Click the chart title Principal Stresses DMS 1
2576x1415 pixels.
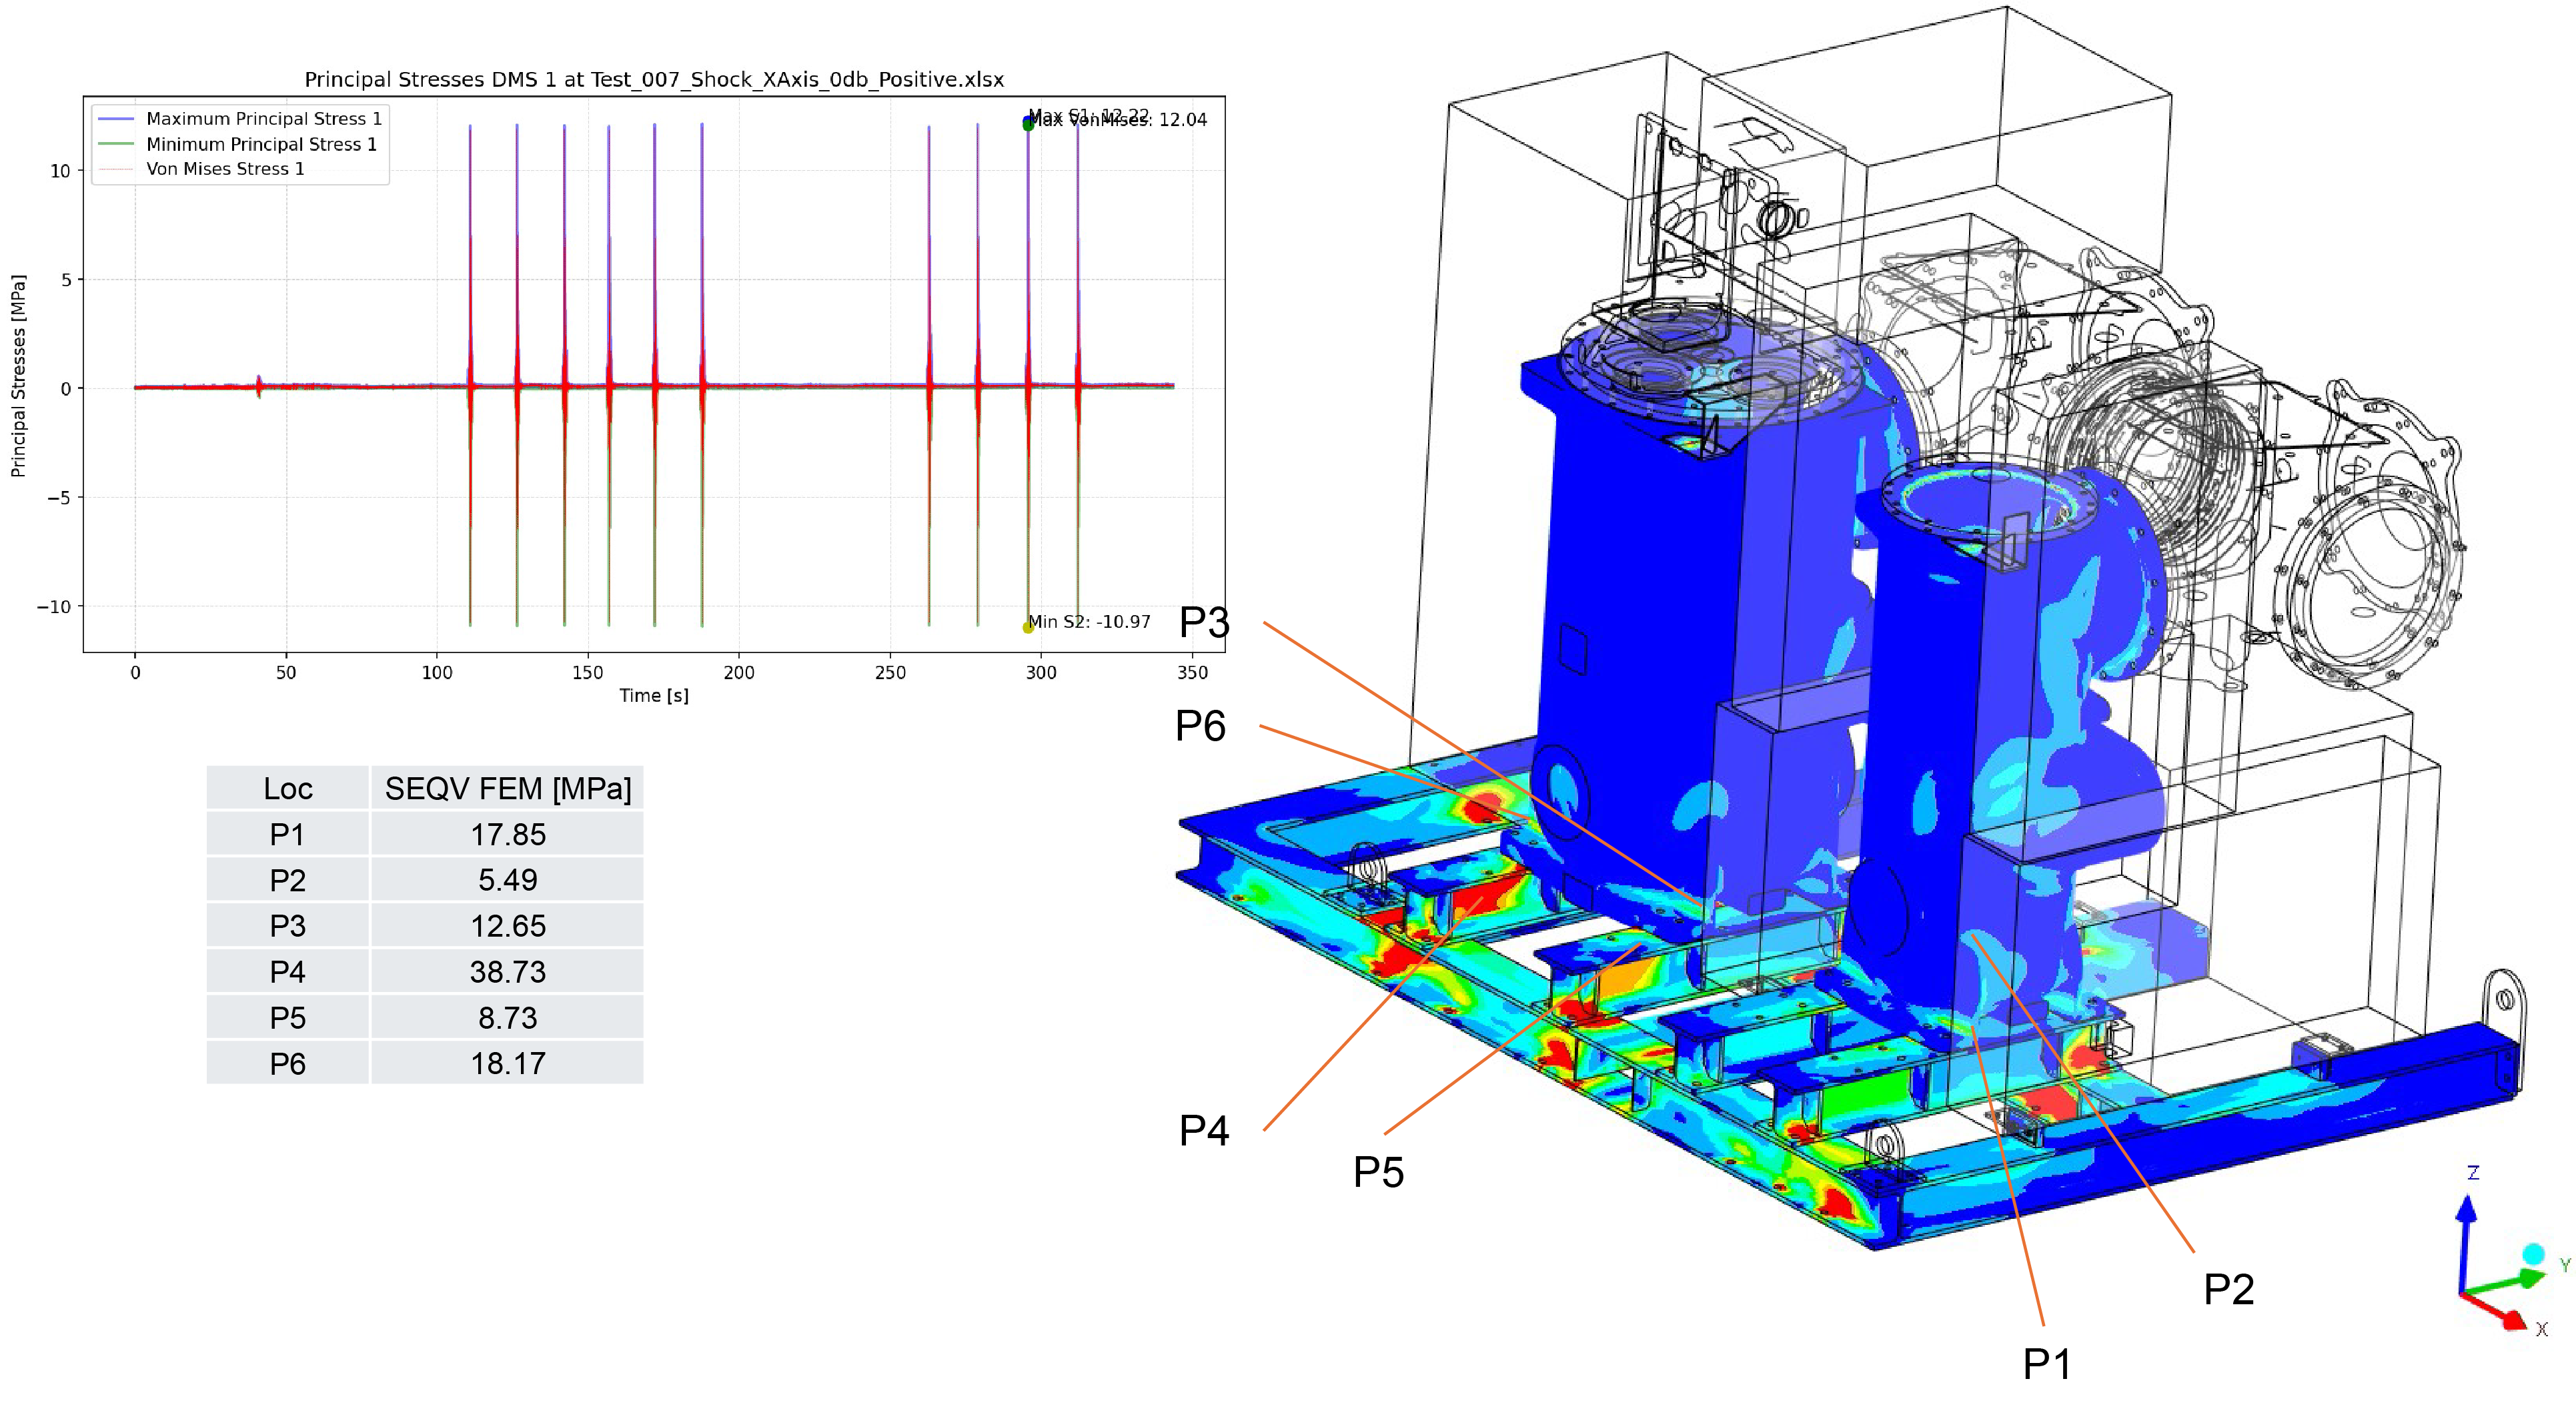pos(654,79)
